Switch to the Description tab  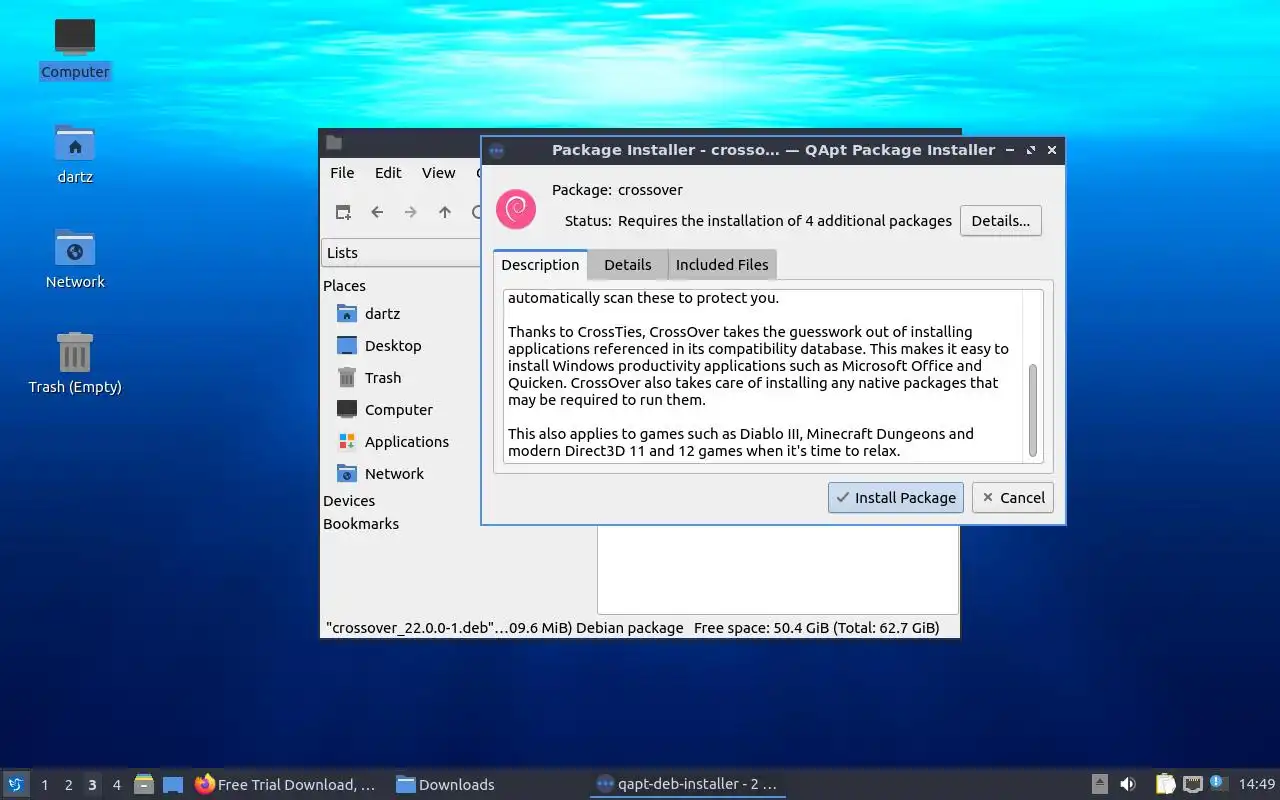540,265
